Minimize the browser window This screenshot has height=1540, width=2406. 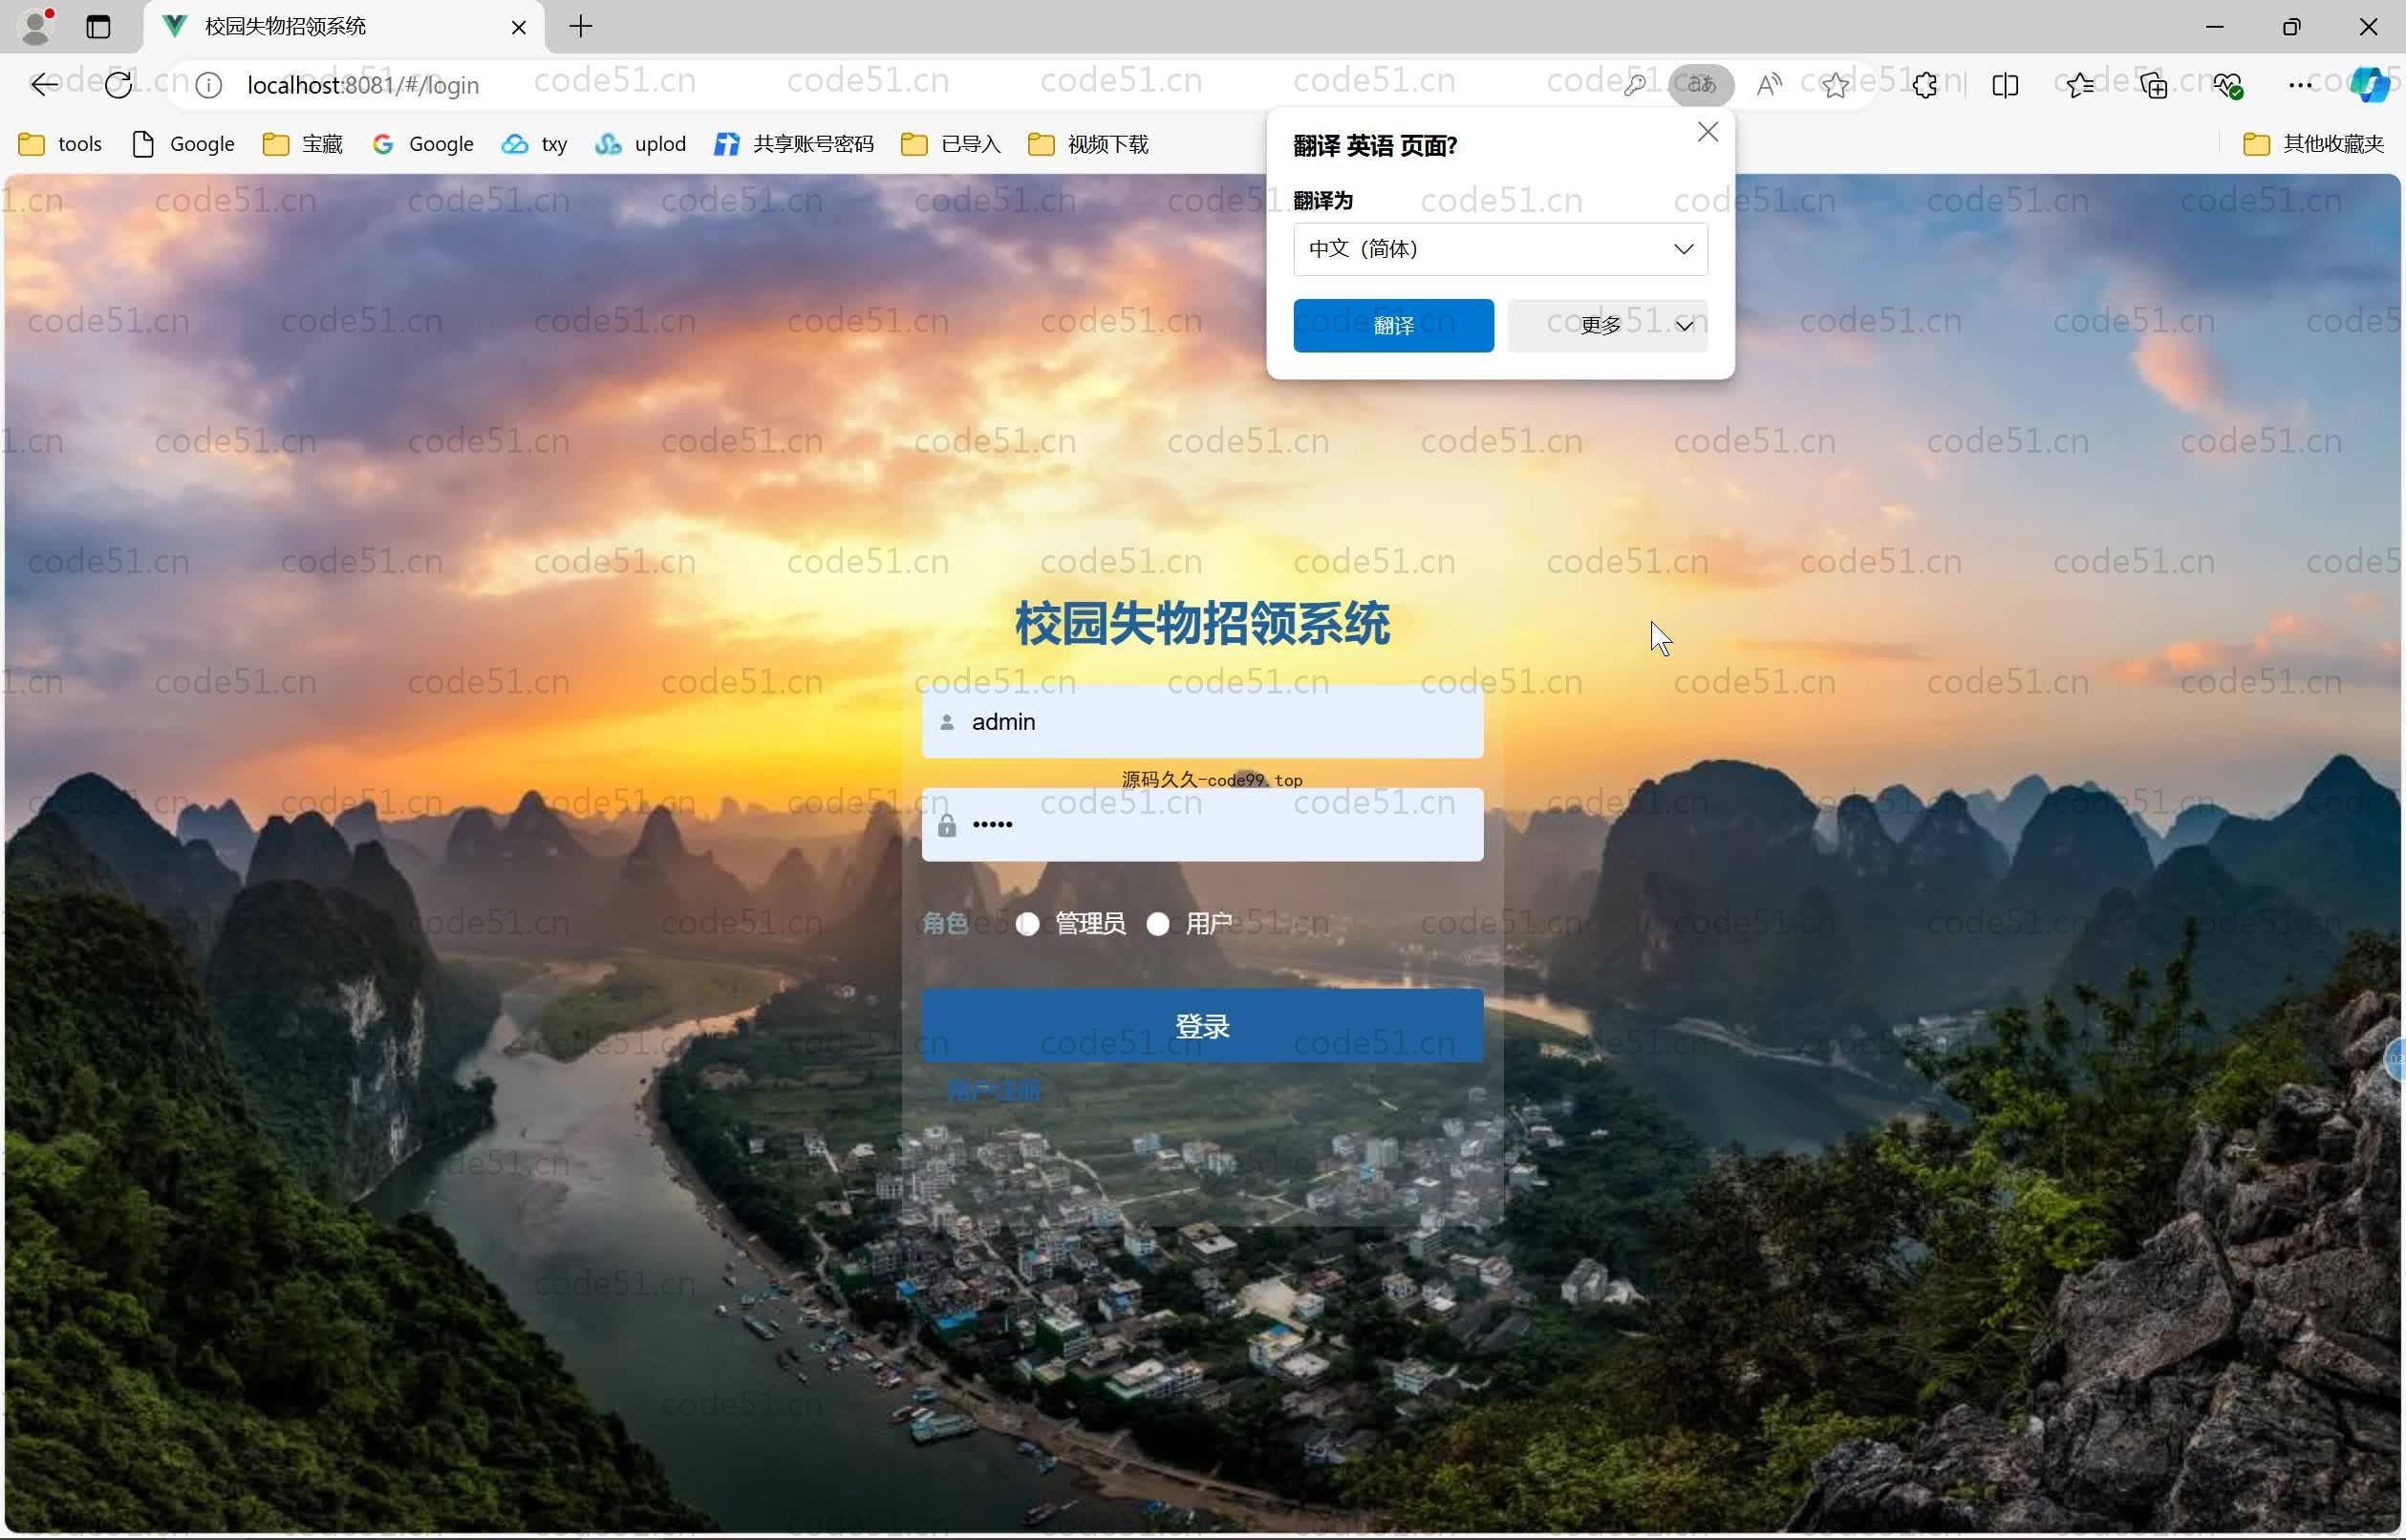2214,26
